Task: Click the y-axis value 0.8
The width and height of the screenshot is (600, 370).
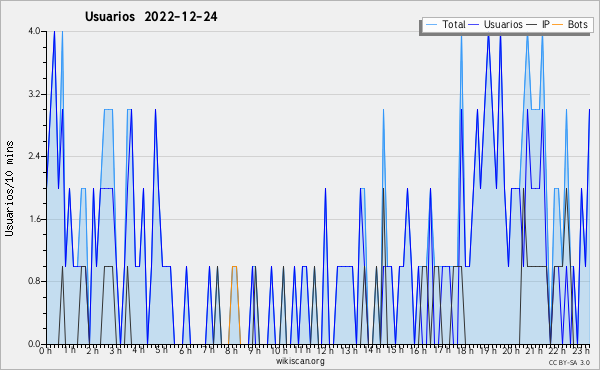Action: 34,281
